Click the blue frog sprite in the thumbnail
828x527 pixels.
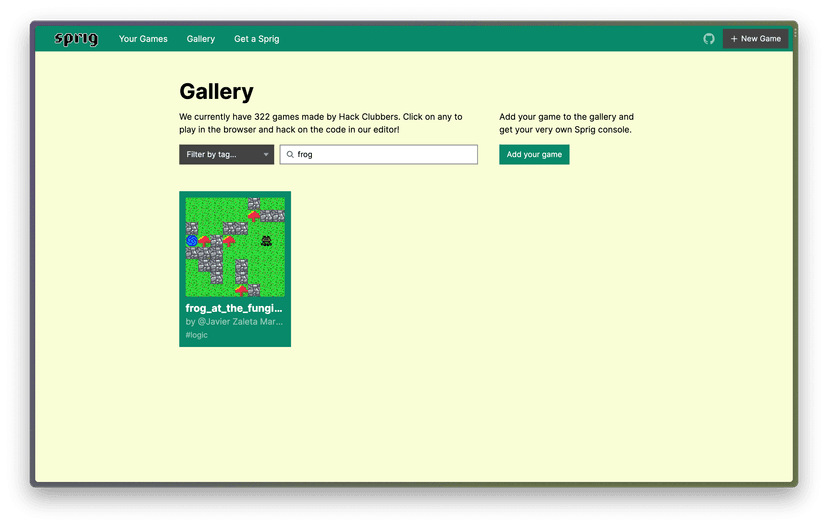click(192, 240)
